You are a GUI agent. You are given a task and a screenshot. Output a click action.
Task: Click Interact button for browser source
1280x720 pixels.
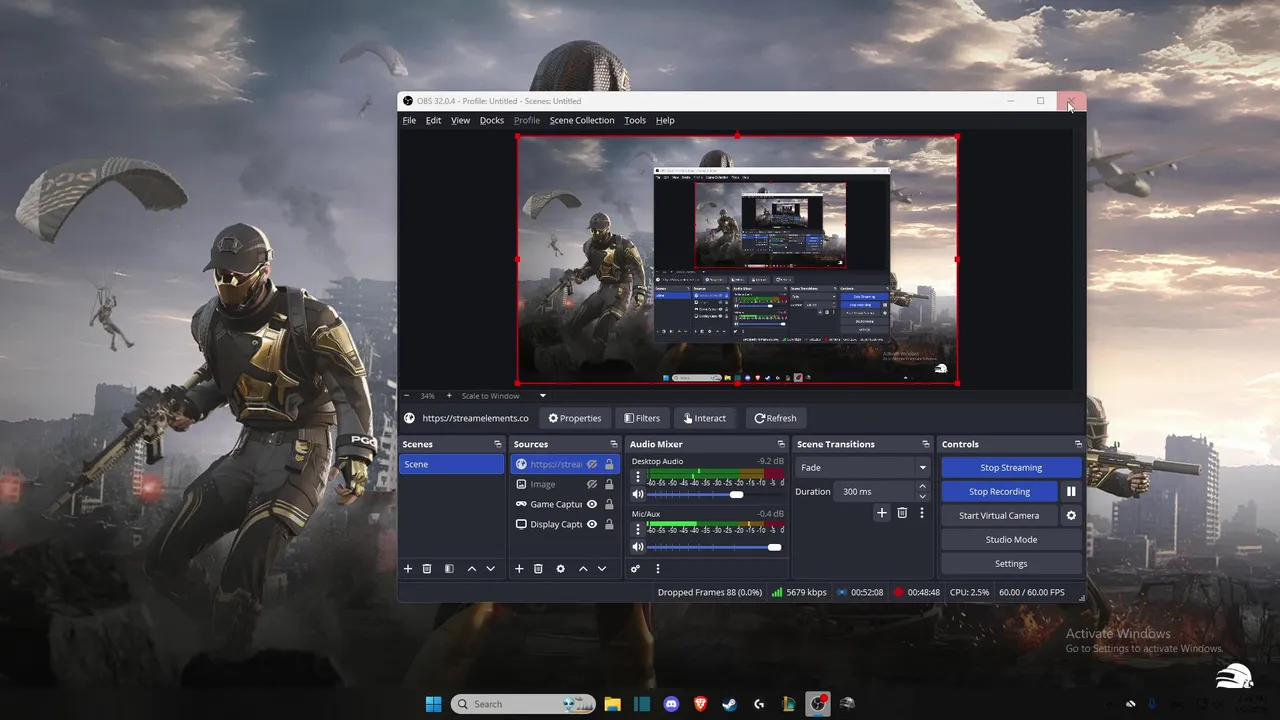(705, 418)
